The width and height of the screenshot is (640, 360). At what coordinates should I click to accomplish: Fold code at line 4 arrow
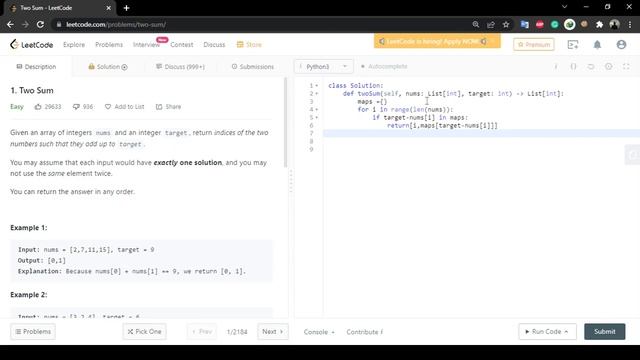(317, 109)
